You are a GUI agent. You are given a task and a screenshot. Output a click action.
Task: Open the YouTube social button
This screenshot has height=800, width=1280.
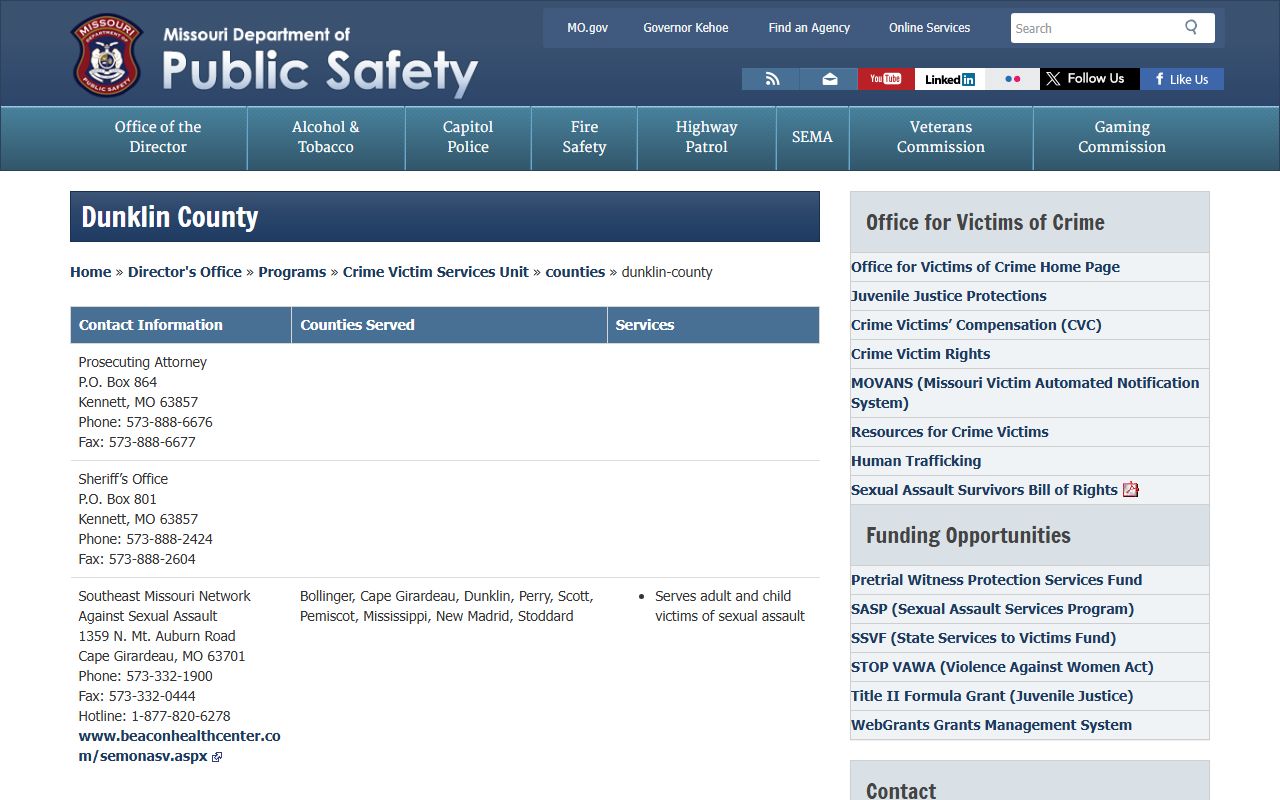[885, 79]
